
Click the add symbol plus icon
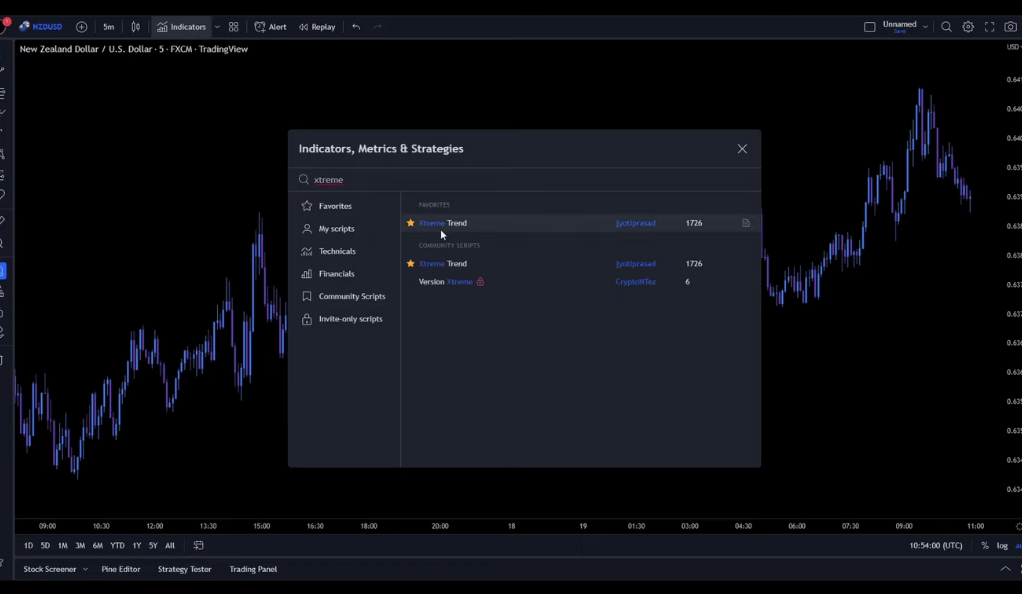click(82, 27)
